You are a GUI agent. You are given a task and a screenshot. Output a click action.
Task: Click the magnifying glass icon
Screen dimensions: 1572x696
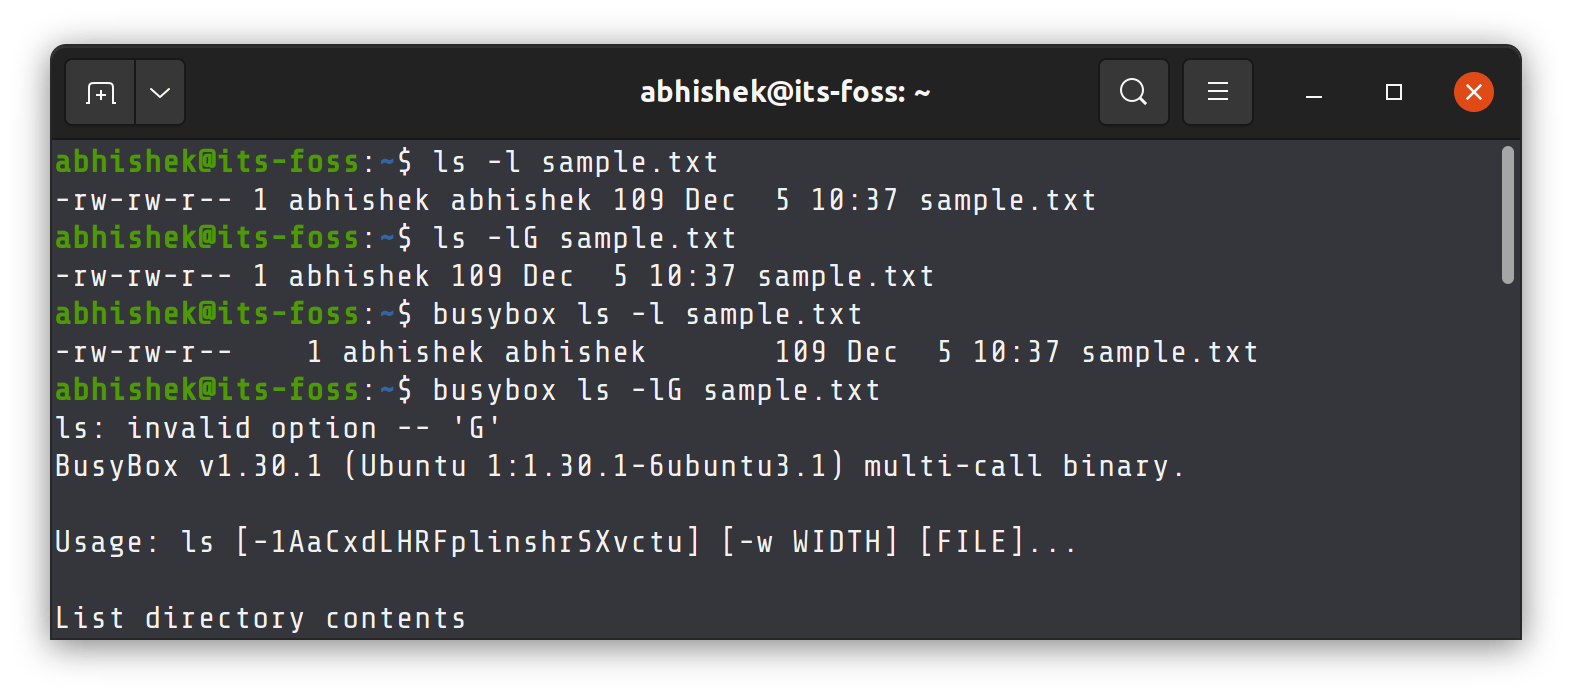point(1132,92)
